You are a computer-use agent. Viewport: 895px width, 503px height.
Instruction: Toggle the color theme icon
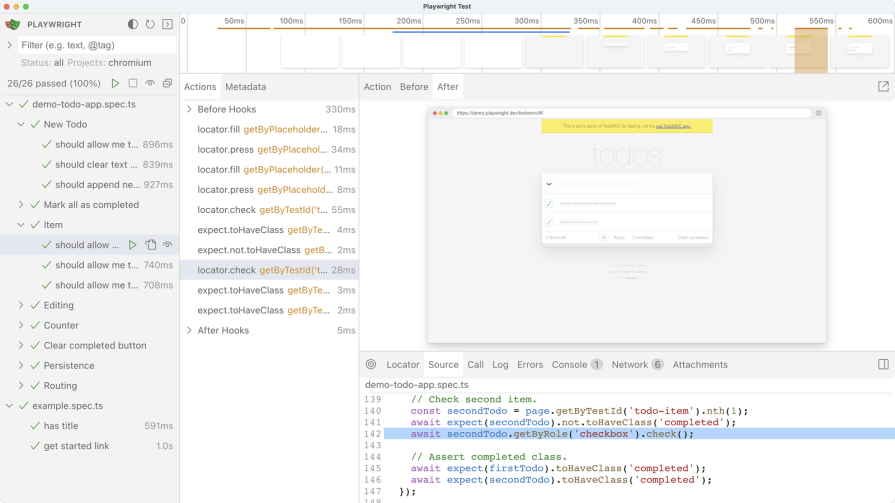click(133, 24)
